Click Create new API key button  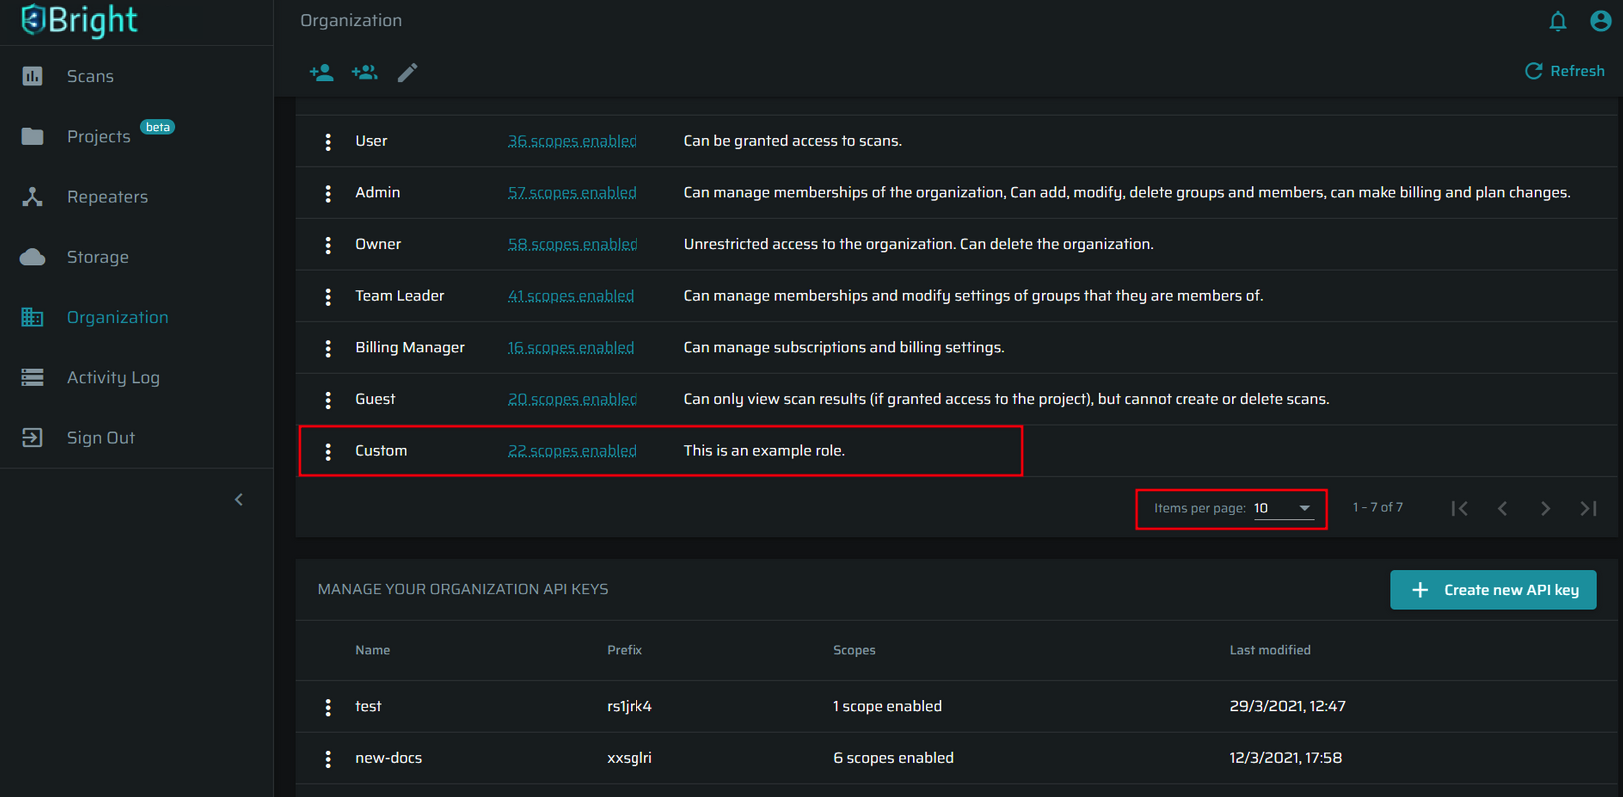[1493, 590]
